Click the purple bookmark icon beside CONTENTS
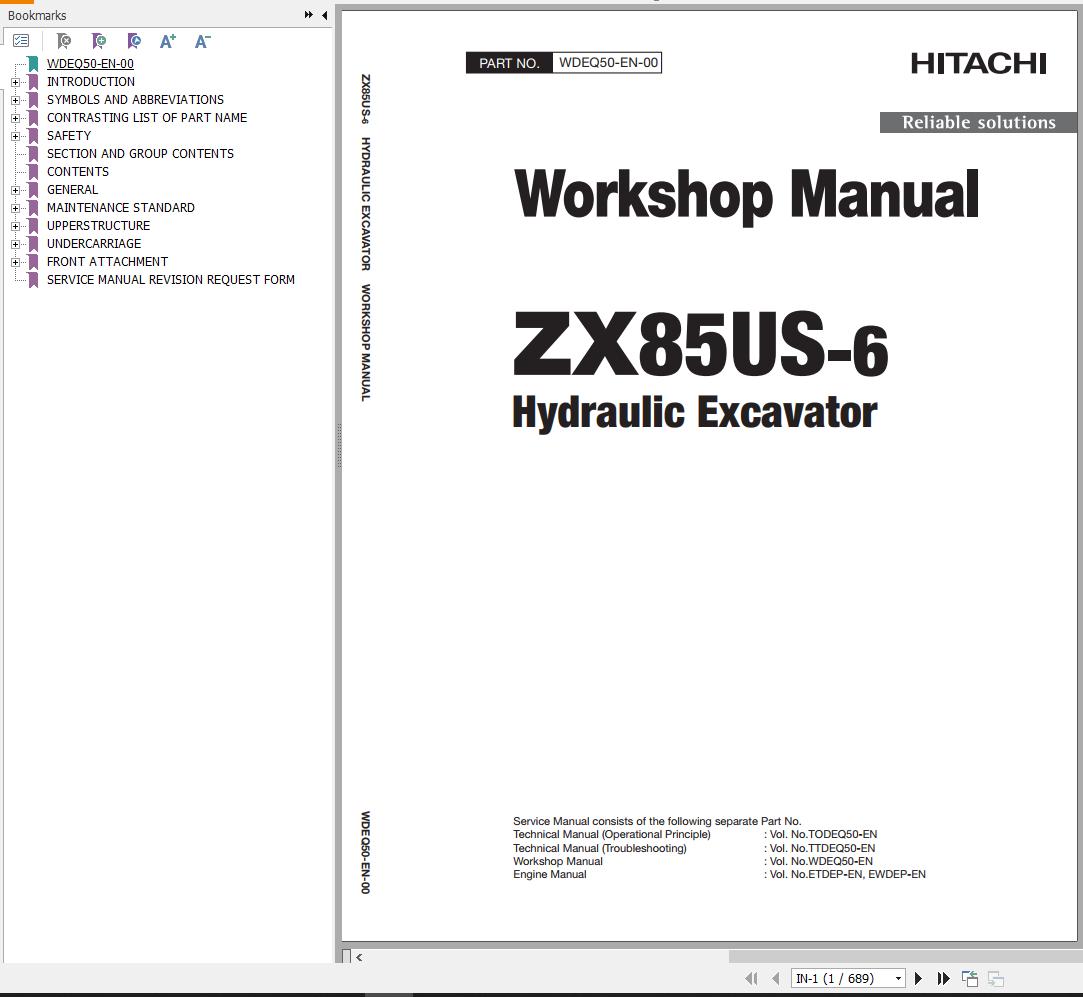 pyautogui.click(x=32, y=172)
